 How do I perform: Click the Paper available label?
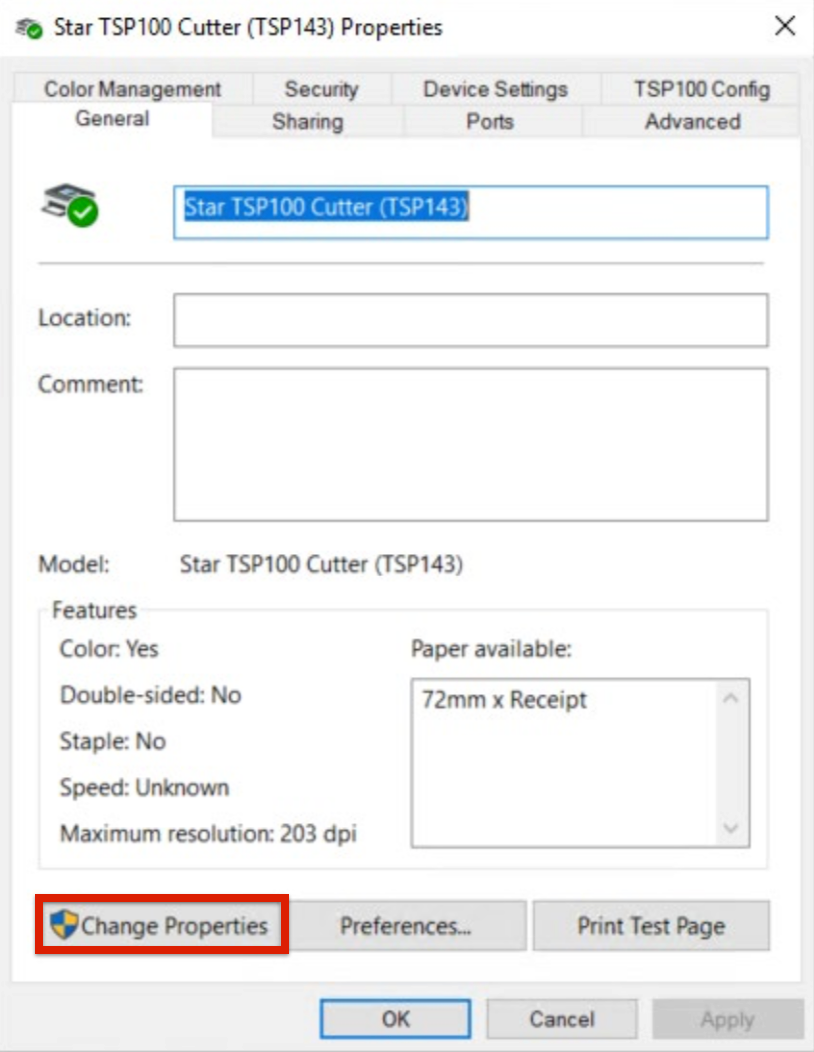click(491, 649)
